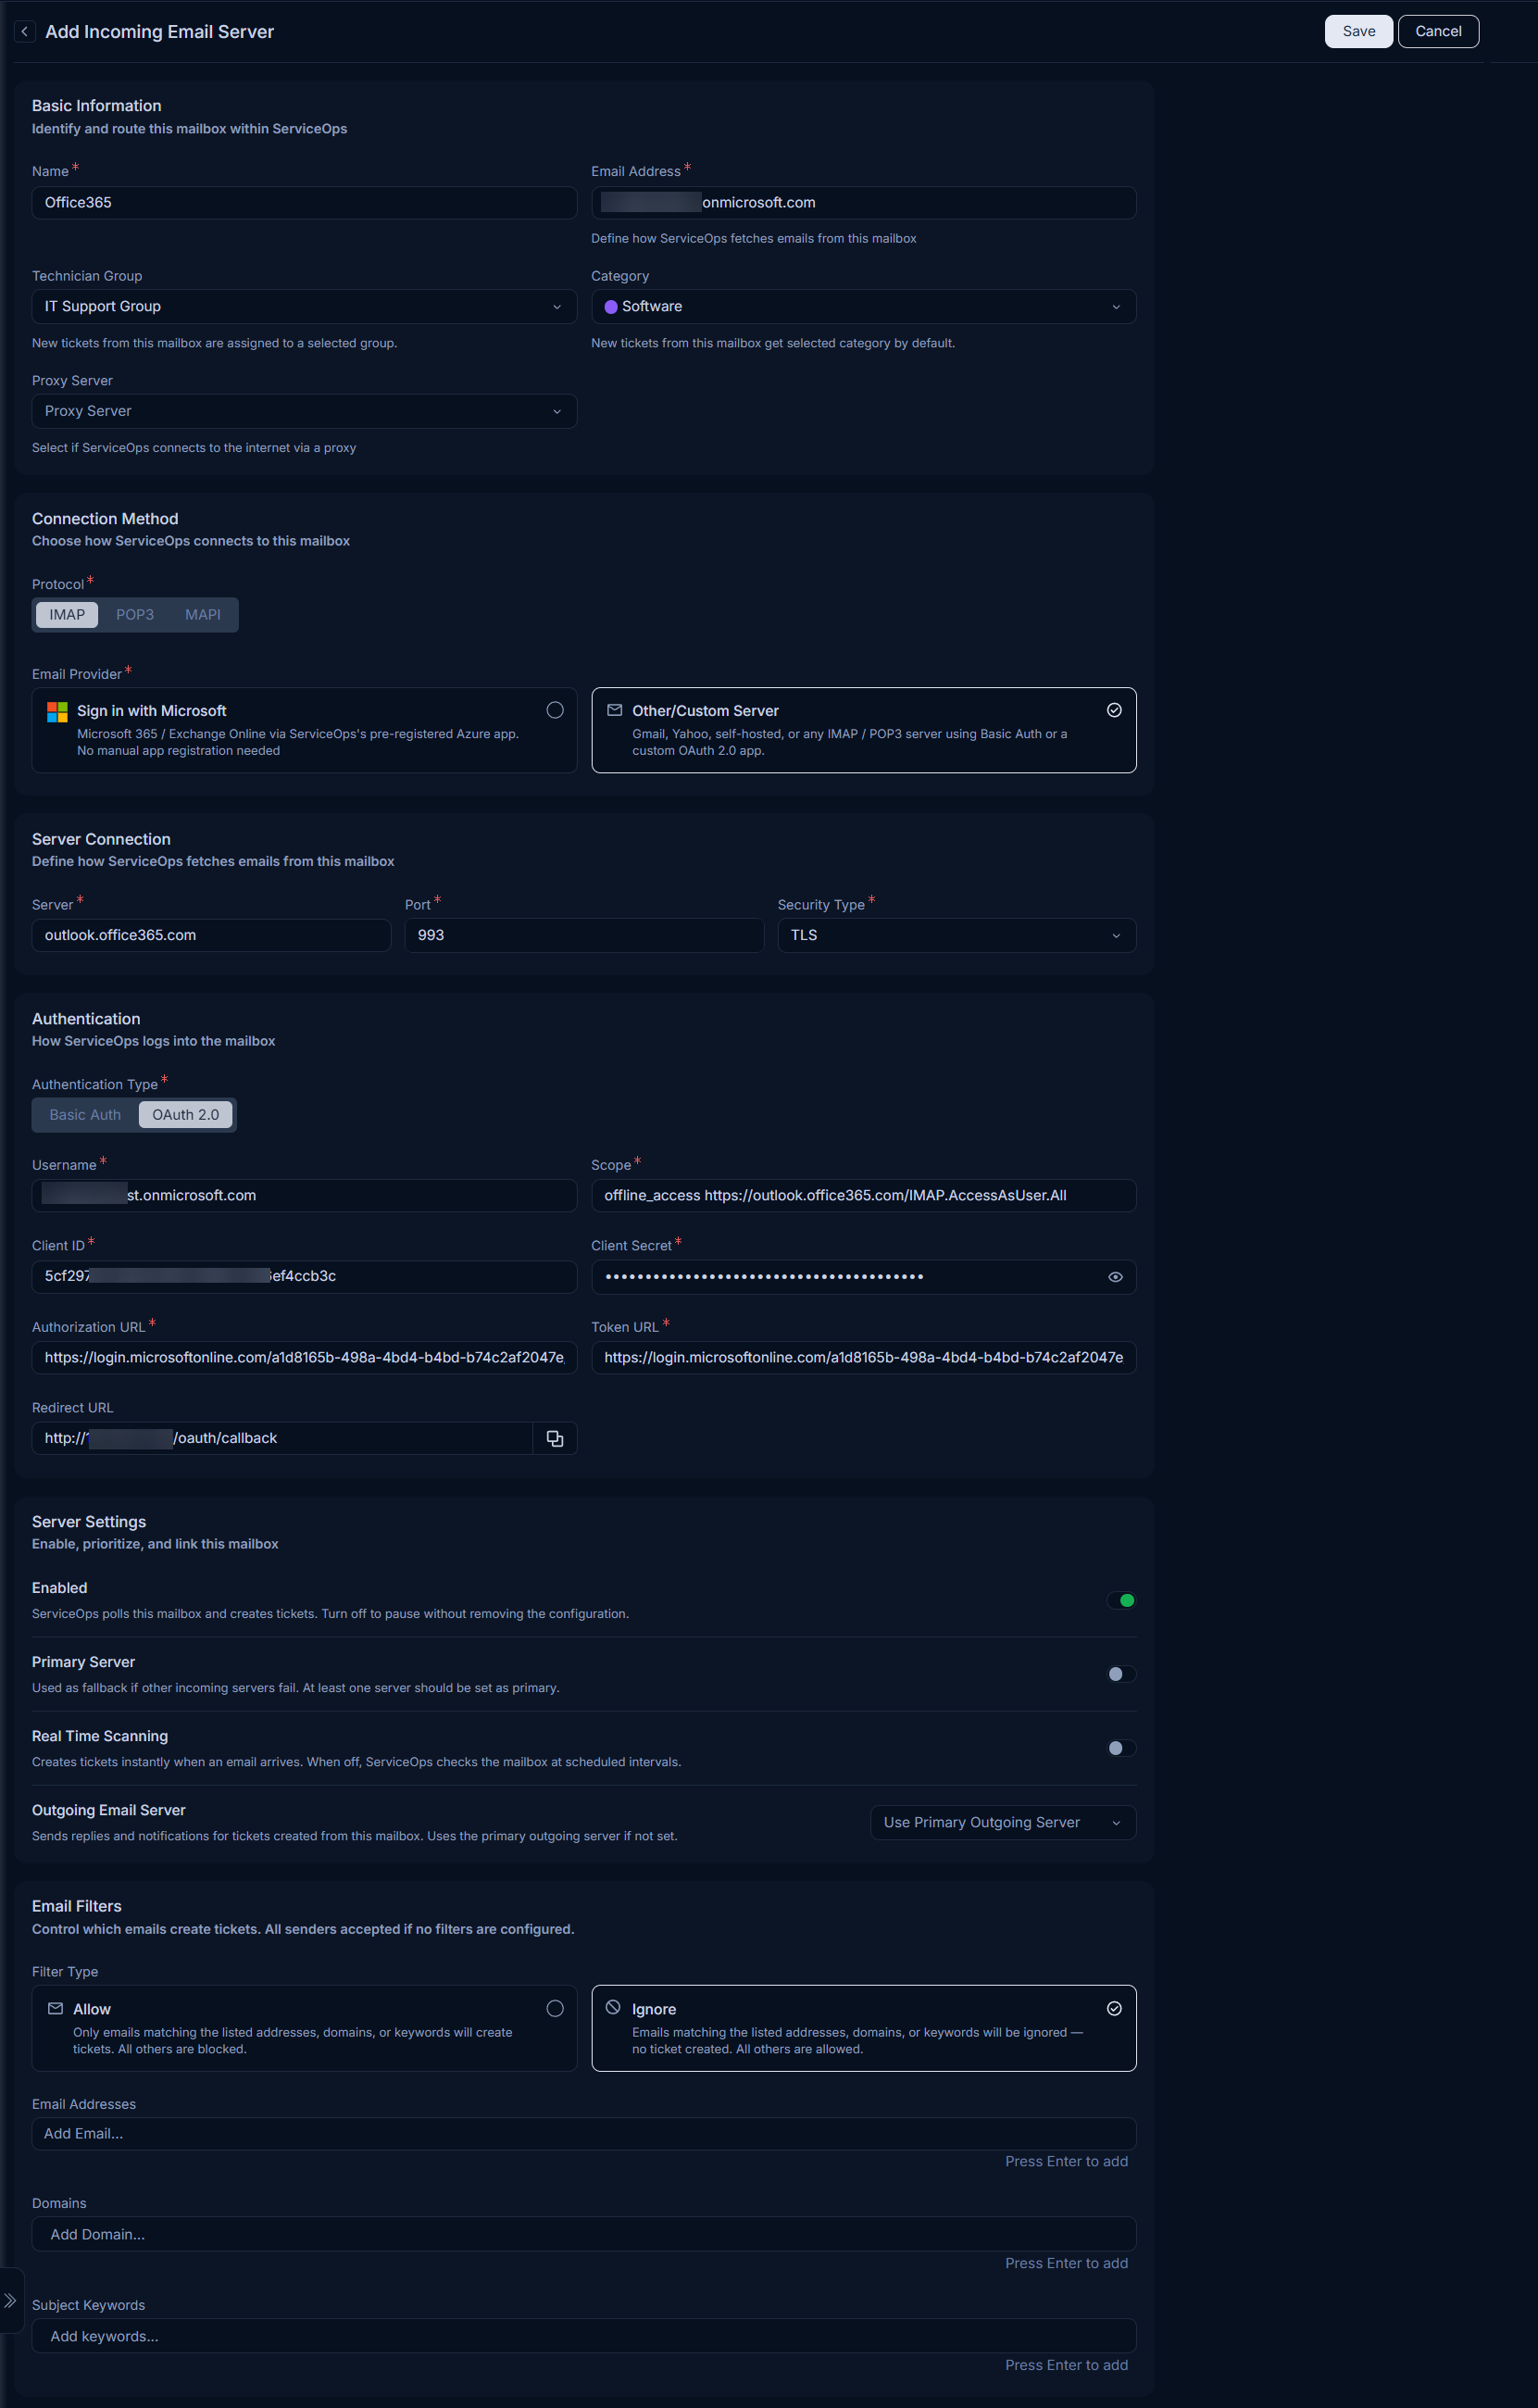Viewport: 1538px width, 2408px height.
Task: Expand the Proxy Server dropdown
Action: (304, 411)
